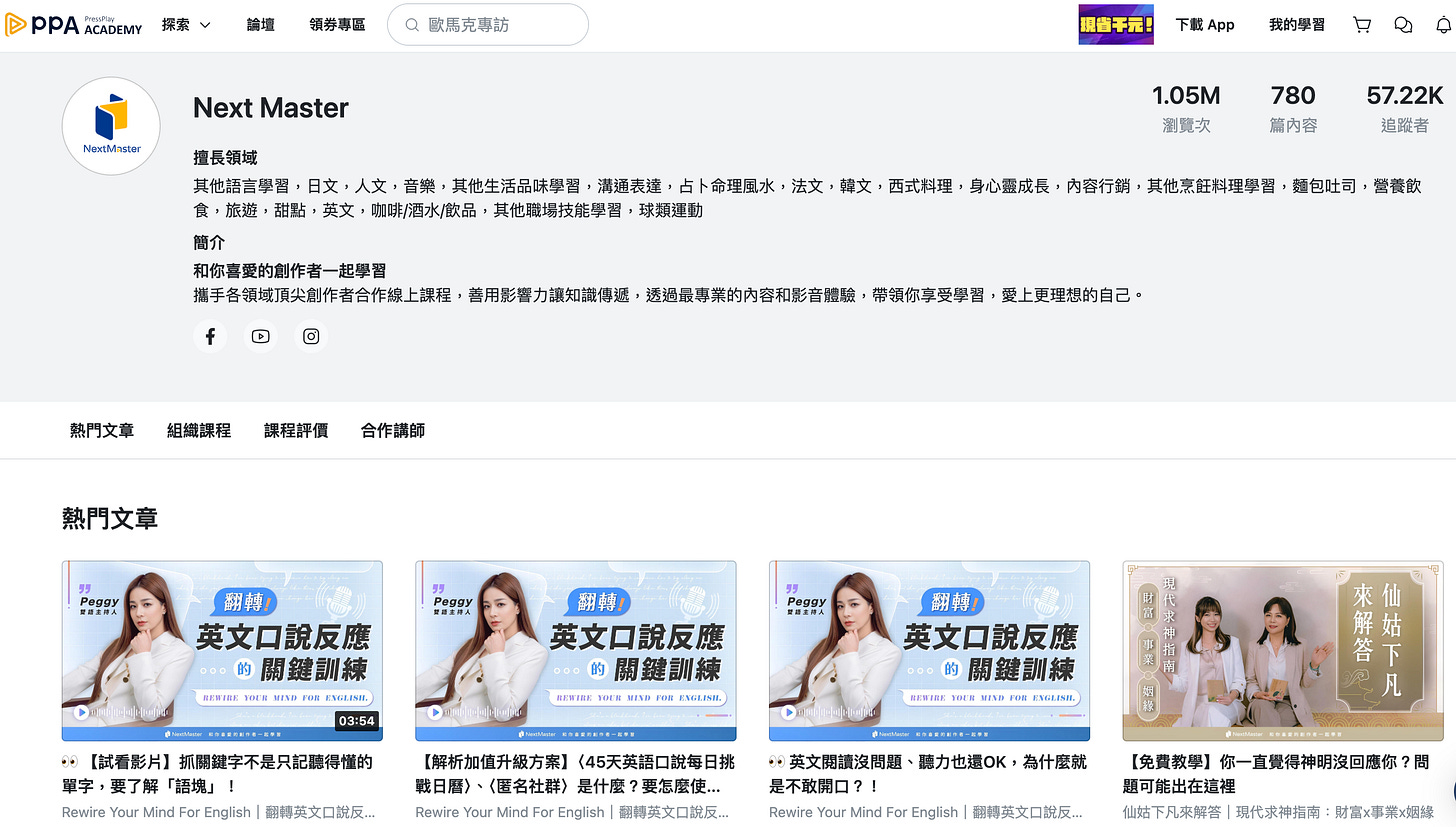The image size is (1456, 827).
Task: Open 我的學習 page
Action: coord(1297,25)
